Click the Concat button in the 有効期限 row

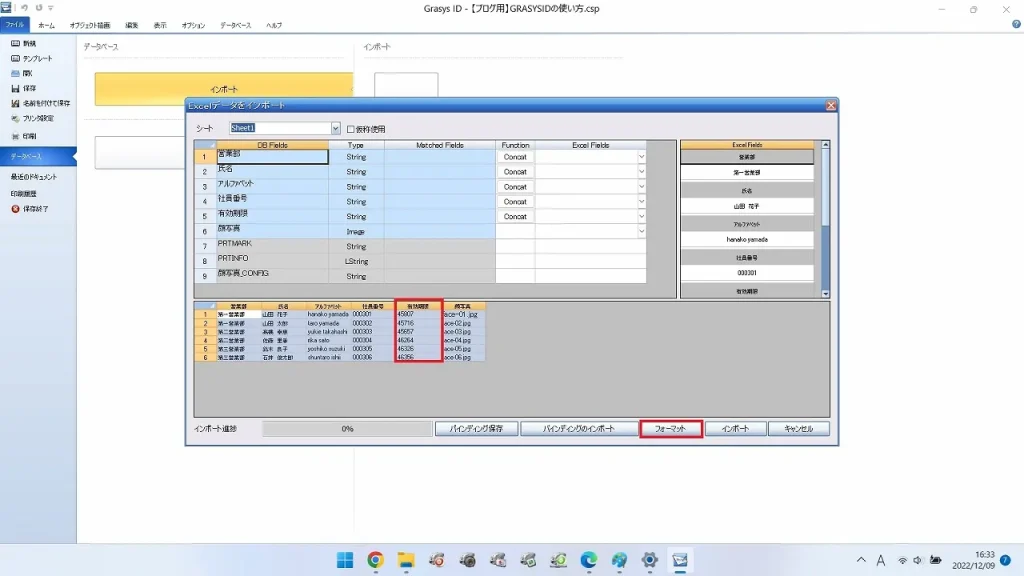tap(515, 216)
